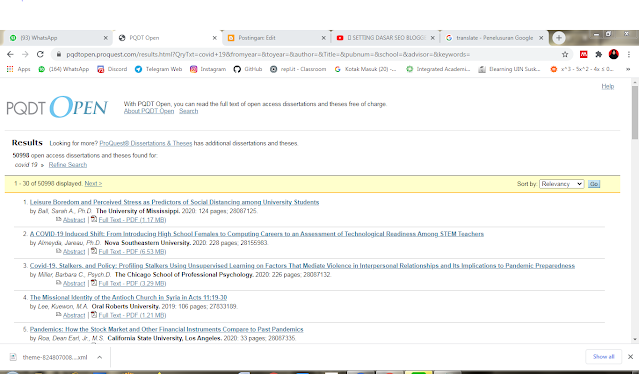
Task: Close the downloads bar
Action: tap(630, 357)
